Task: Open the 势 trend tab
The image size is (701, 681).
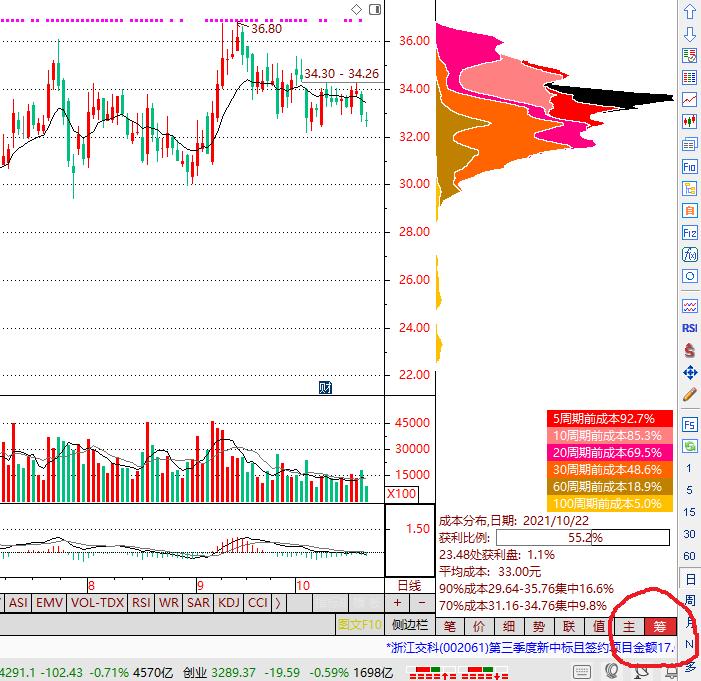Action: [539, 626]
